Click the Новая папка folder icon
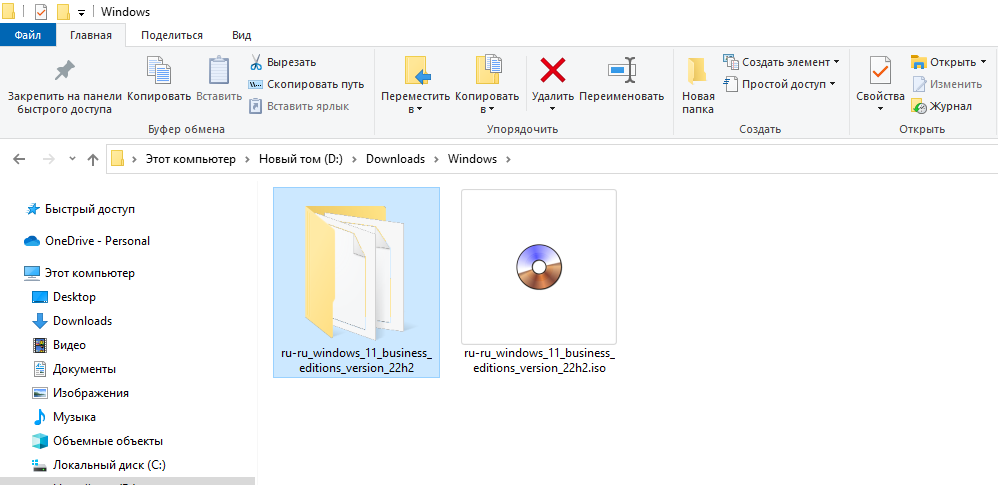Image resolution: width=998 pixels, height=485 pixels. pos(697,71)
